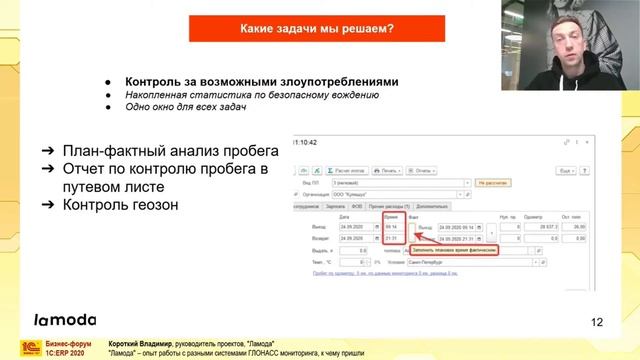This screenshot has width=640, height=360.
Task: Expand the Организация dropdown arrow
Action: (x=460, y=195)
